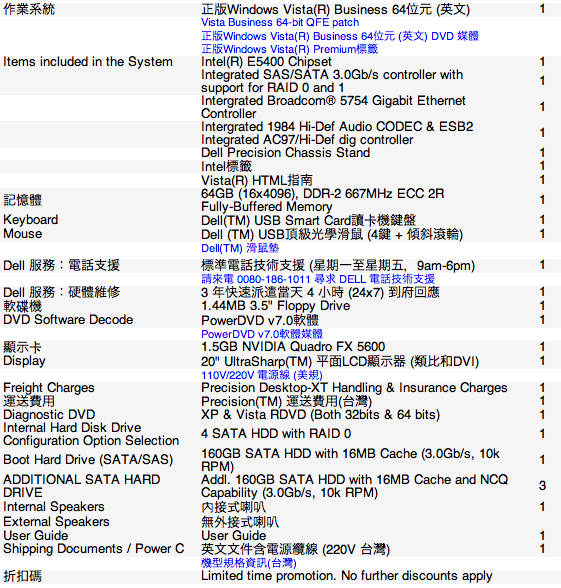This screenshot has width=561, height=588.
Task: Select the 'Intel標籤' entry
Action: [x=226, y=166]
